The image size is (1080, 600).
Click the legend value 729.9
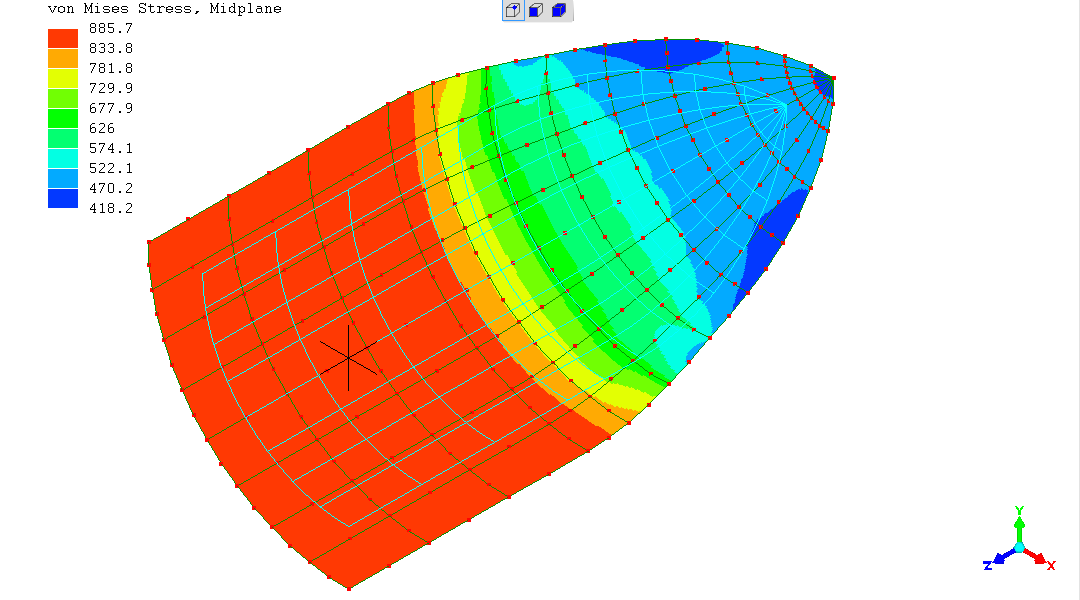111,88
